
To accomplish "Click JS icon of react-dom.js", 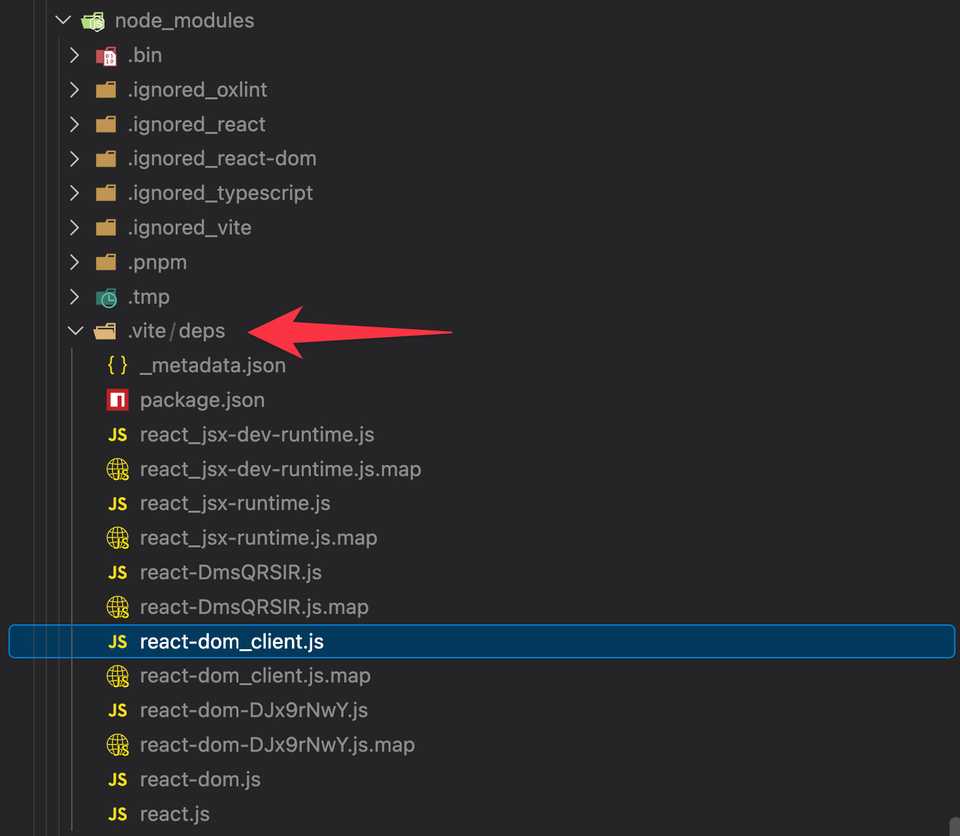I will click(118, 780).
